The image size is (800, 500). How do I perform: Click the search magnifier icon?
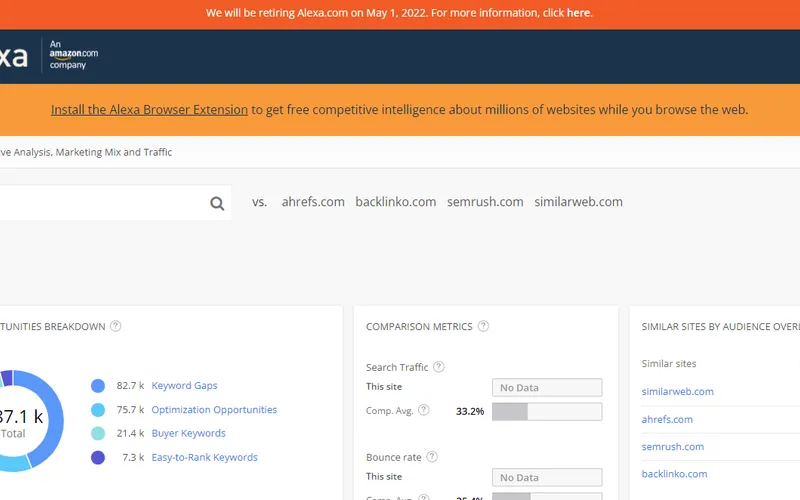(217, 204)
